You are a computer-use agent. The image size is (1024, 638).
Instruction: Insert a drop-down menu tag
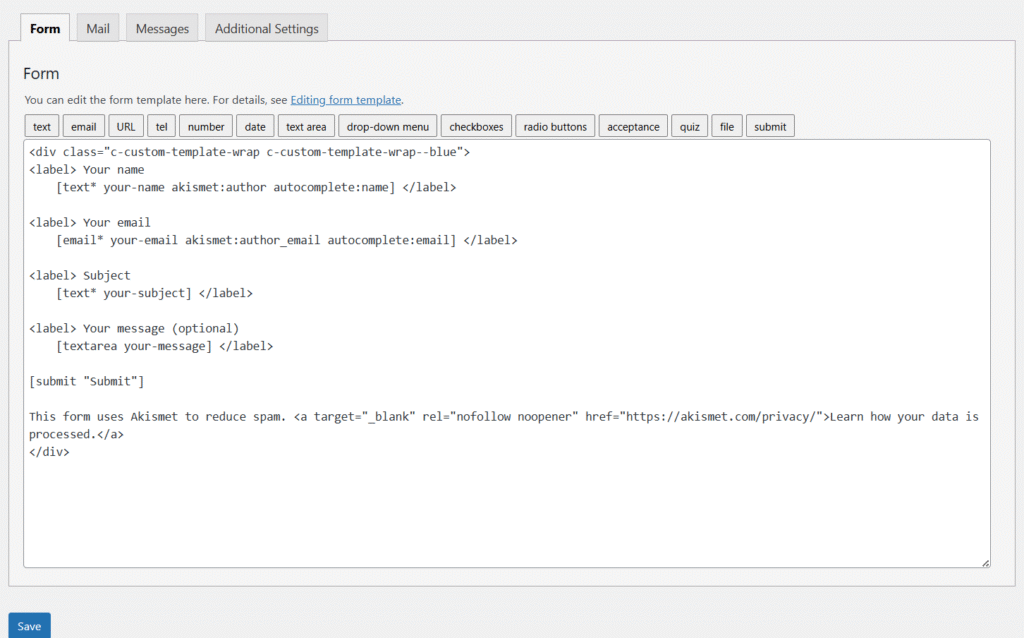[388, 127]
